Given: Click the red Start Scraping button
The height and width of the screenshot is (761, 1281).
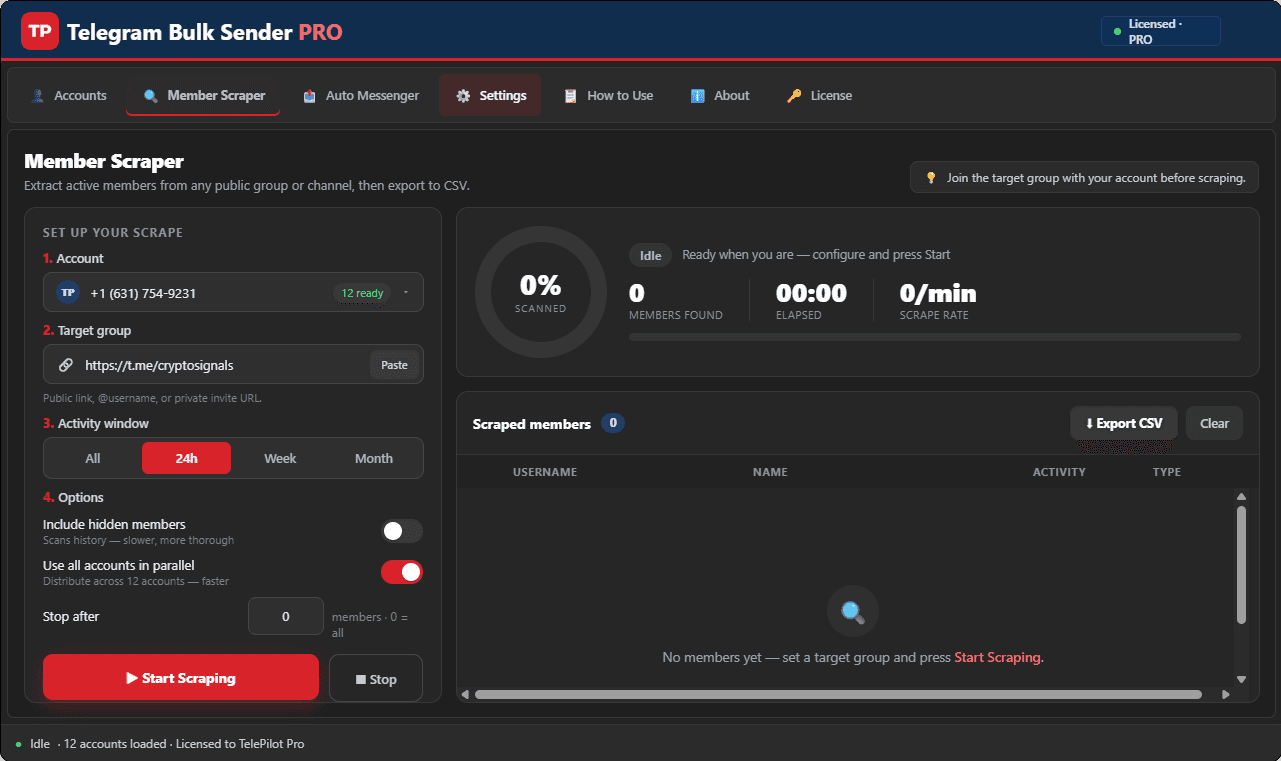Looking at the screenshot, I should (x=181, y=678).
